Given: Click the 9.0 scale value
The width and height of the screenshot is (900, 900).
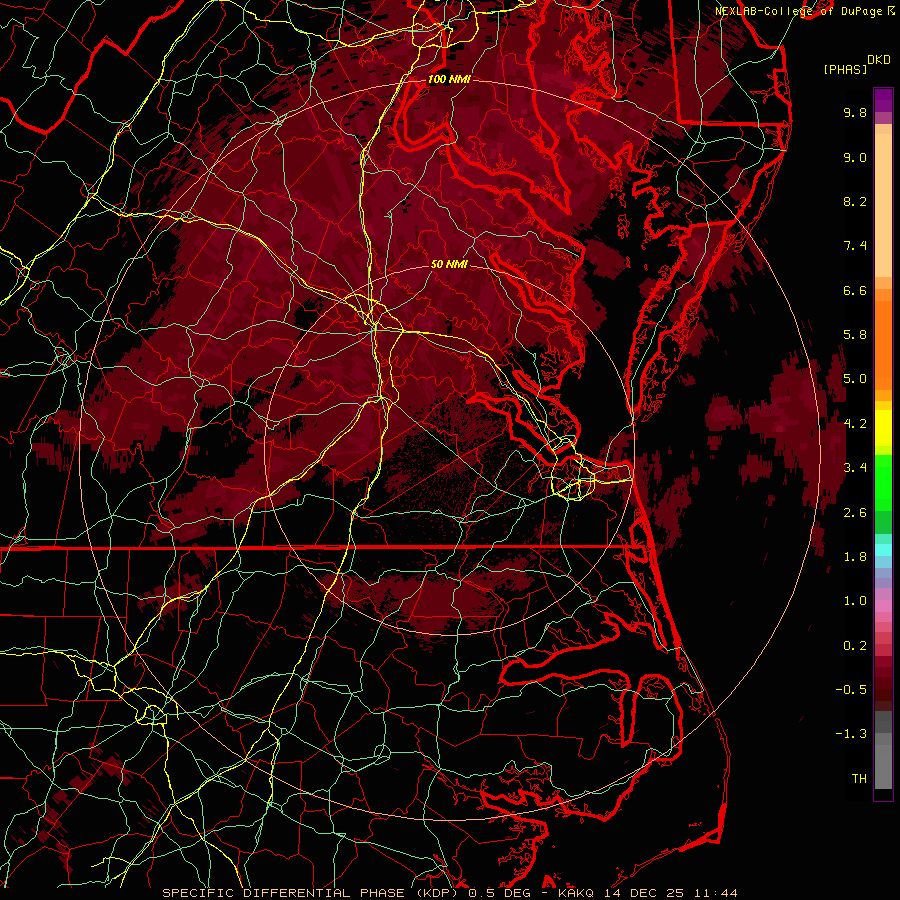Looking at the screenshot, I should click(x=855, y=157).
